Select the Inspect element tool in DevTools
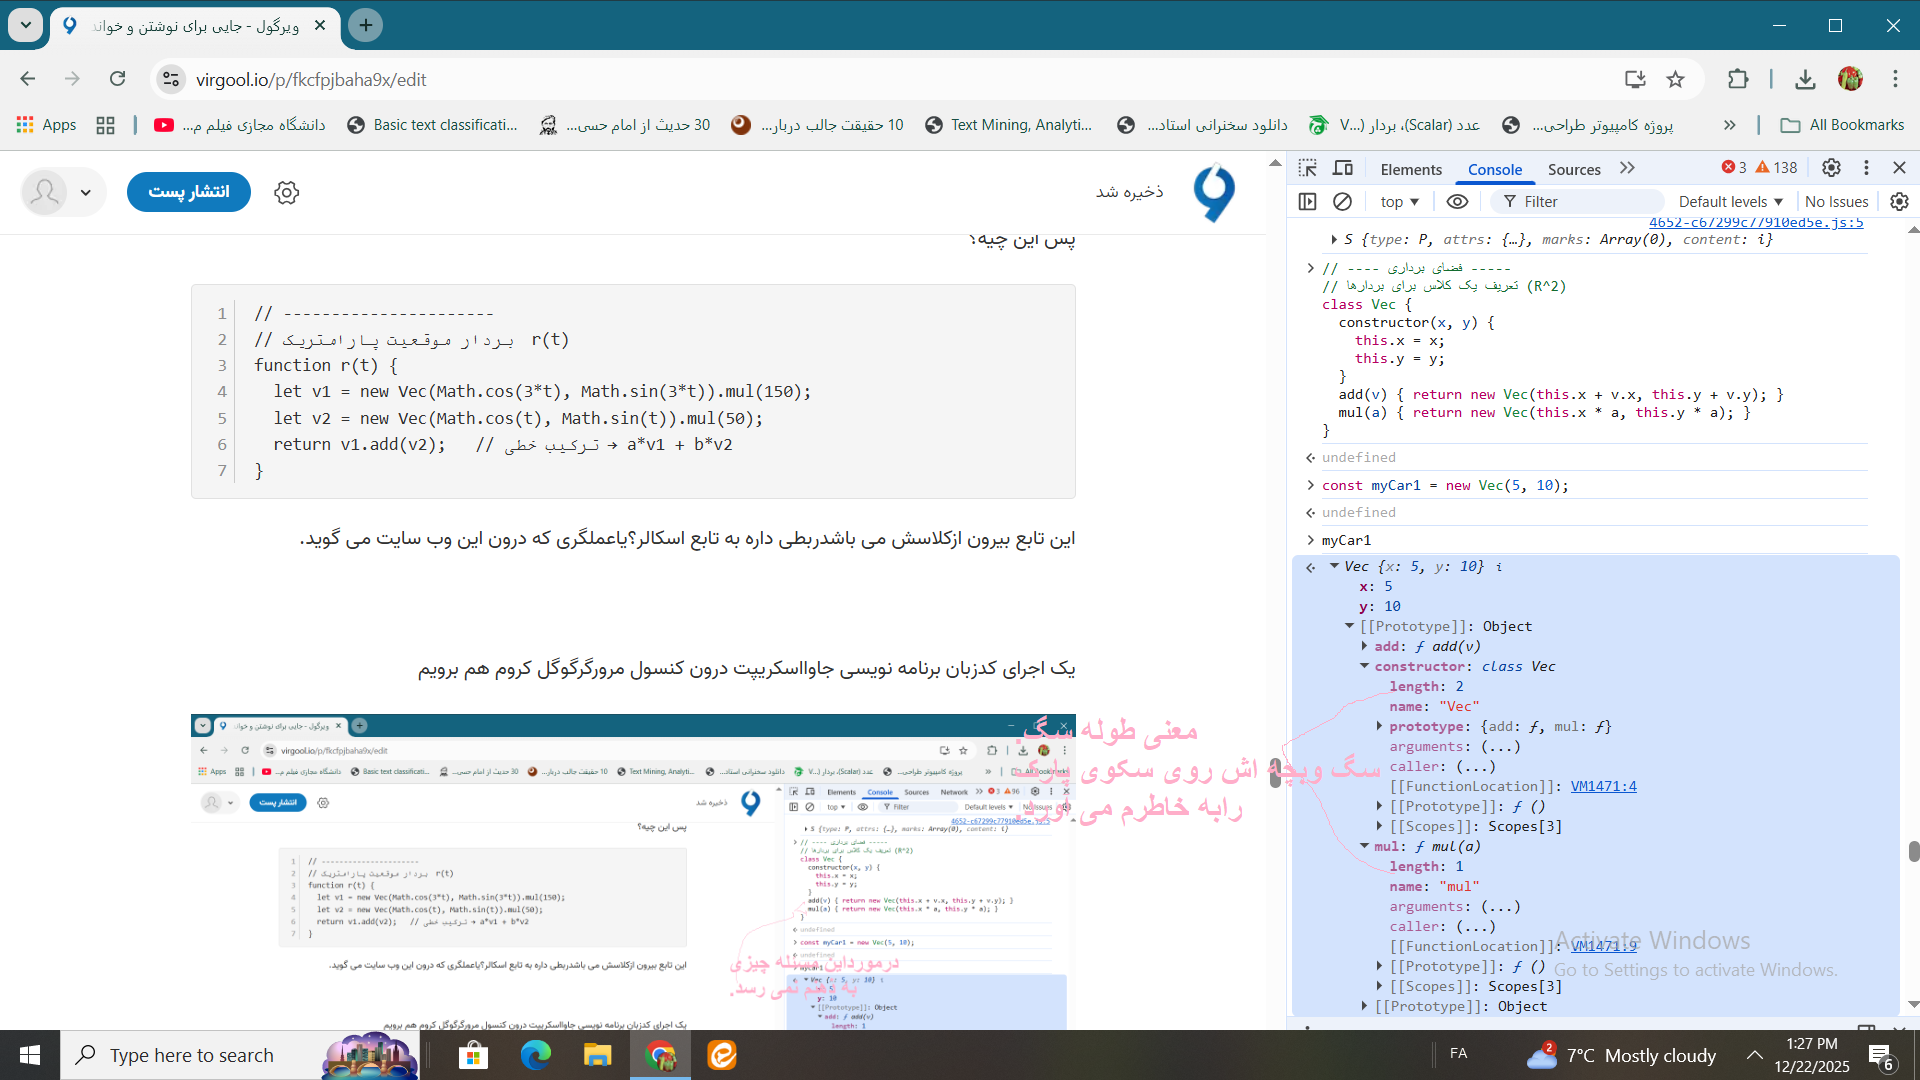 point(1308,168)
